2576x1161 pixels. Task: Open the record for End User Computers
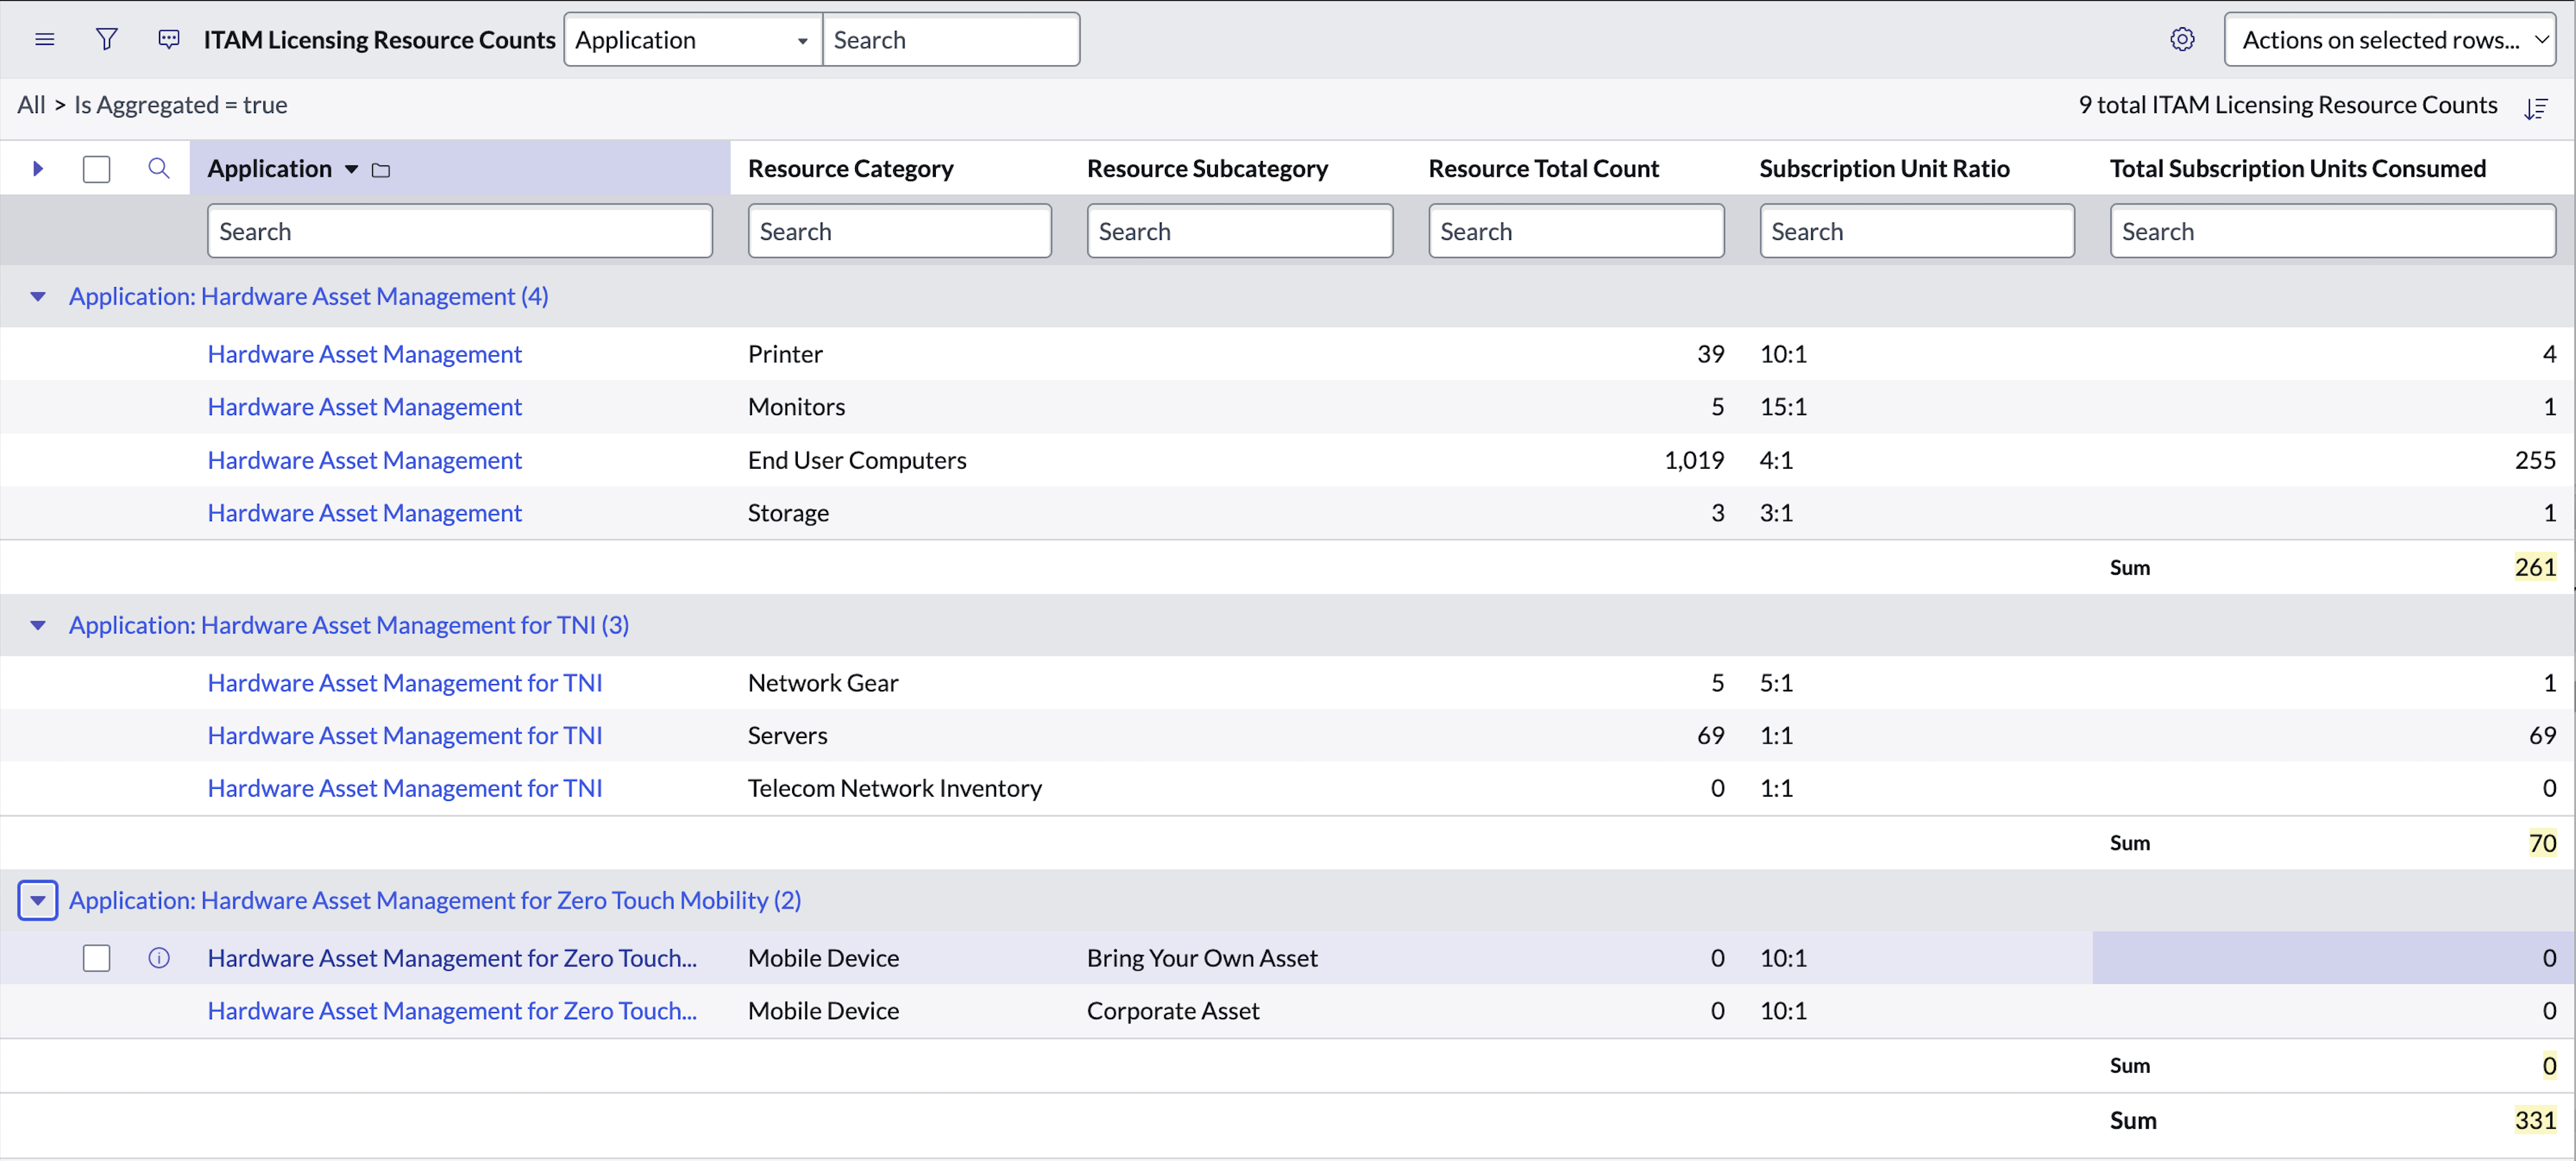[x=365, y=460]
